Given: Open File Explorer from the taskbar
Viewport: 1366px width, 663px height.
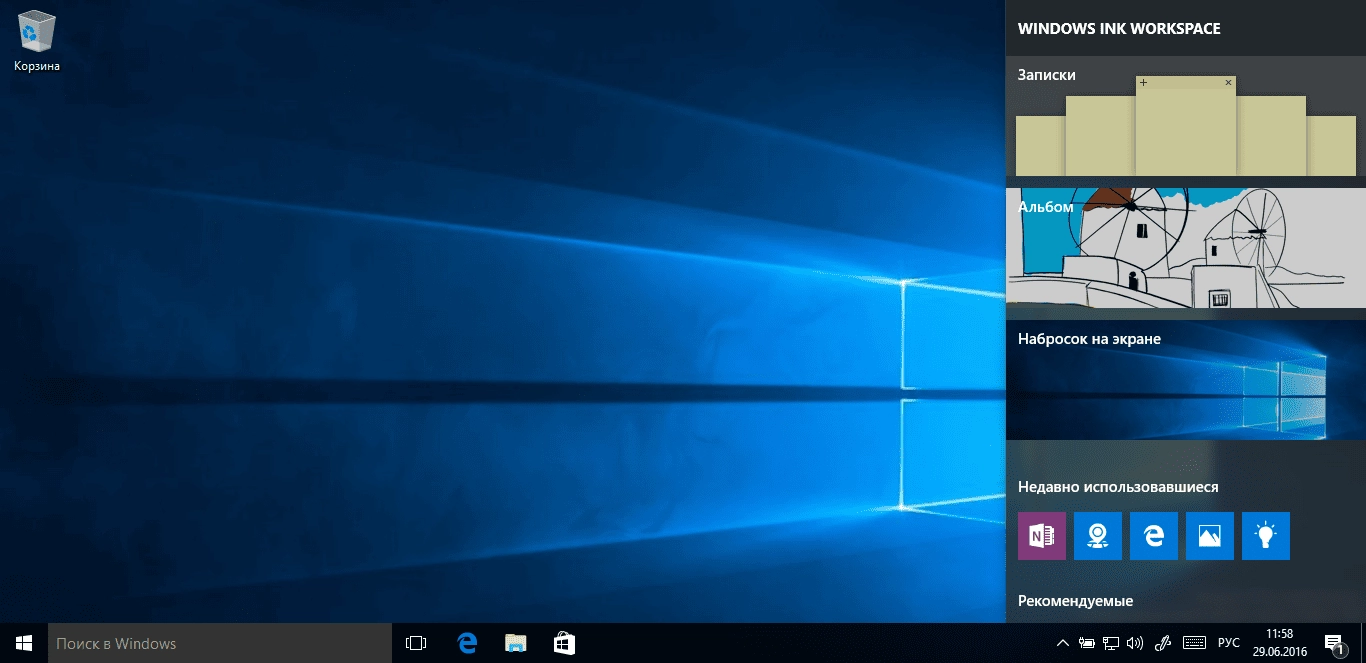Looking at the screenshot, I should (515, 643).
